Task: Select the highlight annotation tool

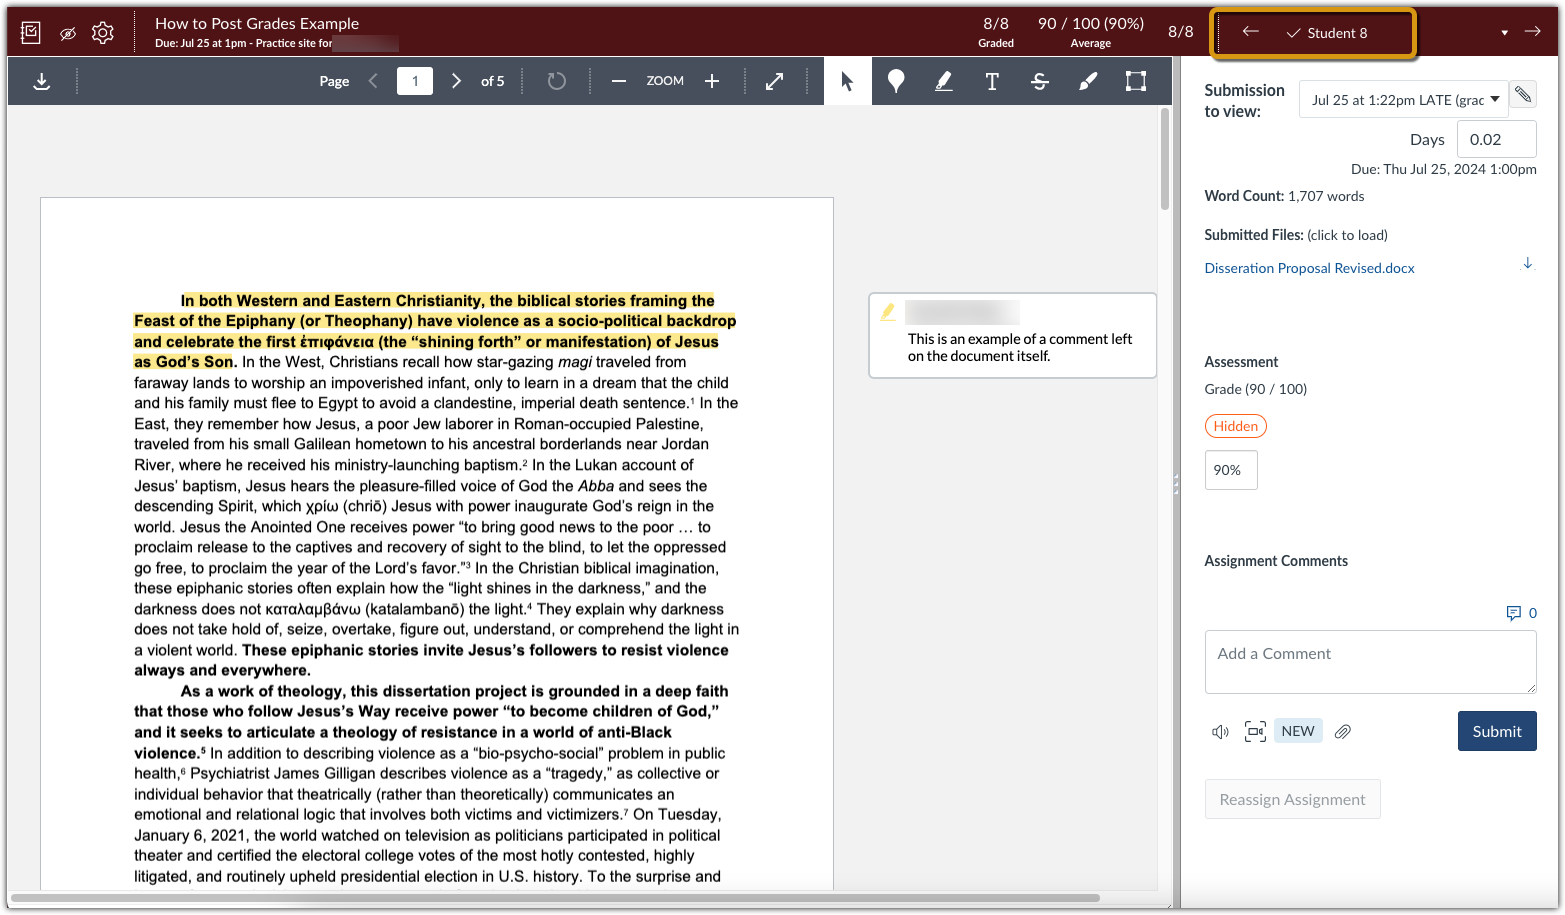Action: (944, 81)
